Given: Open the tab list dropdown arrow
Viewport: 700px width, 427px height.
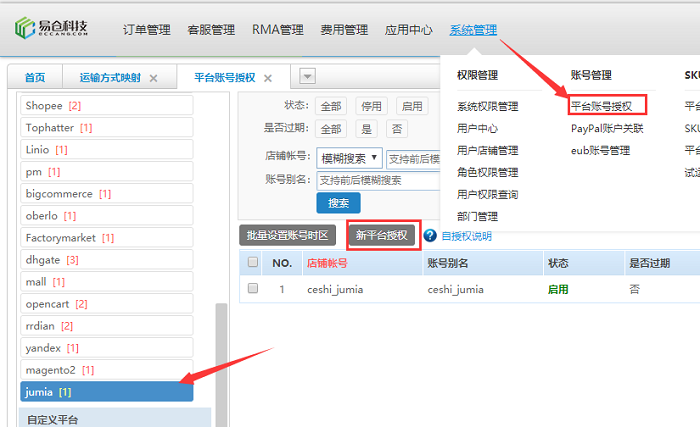Looking at the screenshot, I should 308,77.
